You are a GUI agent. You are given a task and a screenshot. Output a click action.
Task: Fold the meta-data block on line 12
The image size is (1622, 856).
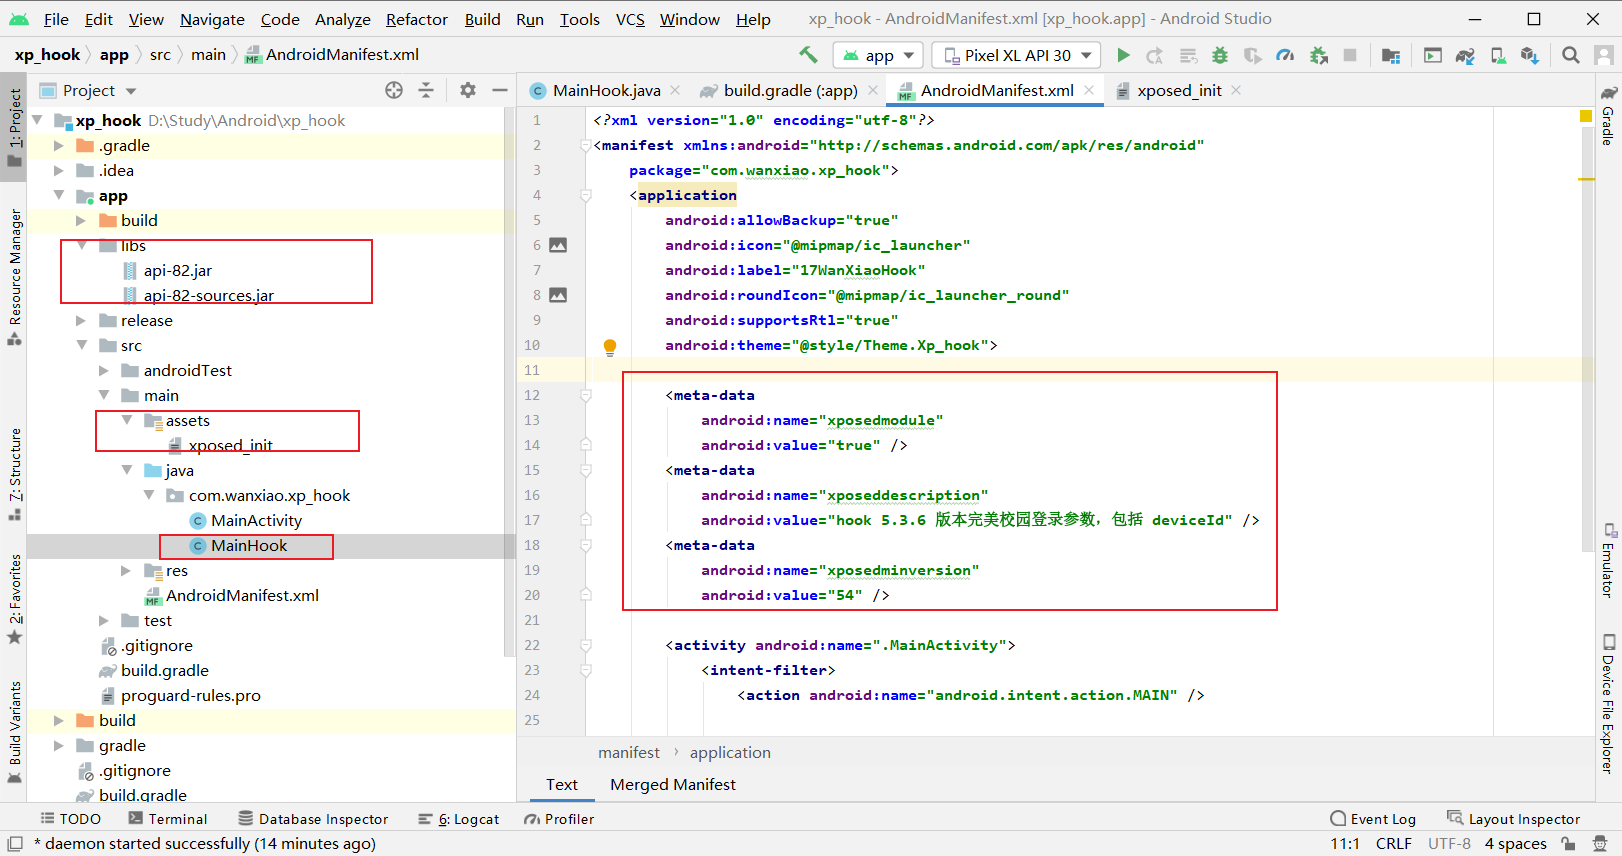coord(586,395)
